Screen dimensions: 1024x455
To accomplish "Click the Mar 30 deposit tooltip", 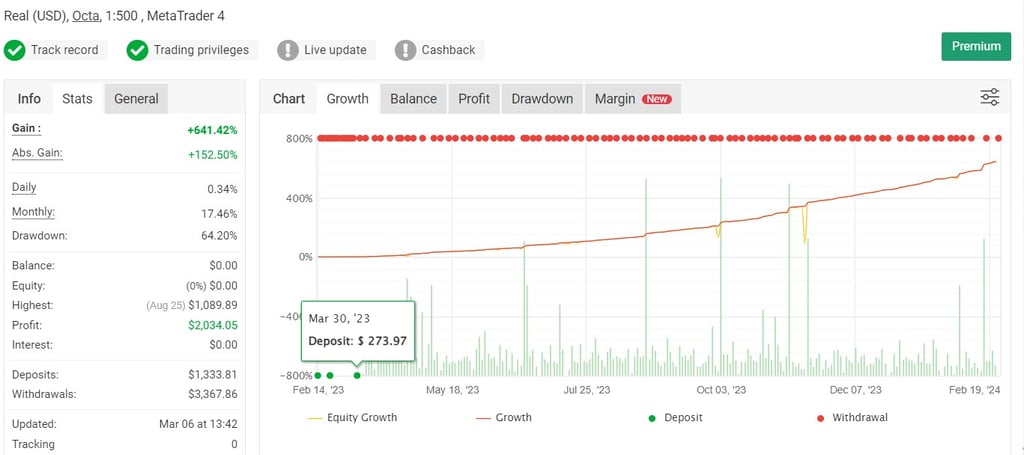I will [x=358, y=331].
